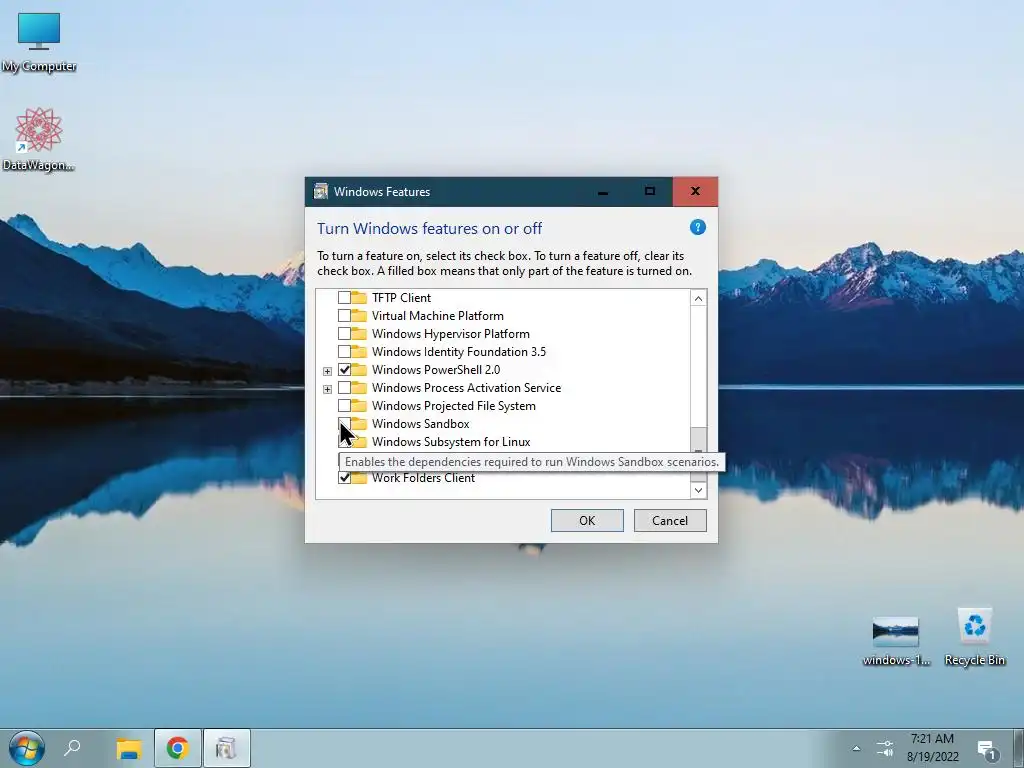This screenshot has height=768, width=1024.
Task: Open the notification center icon
Action: [987, 750]
